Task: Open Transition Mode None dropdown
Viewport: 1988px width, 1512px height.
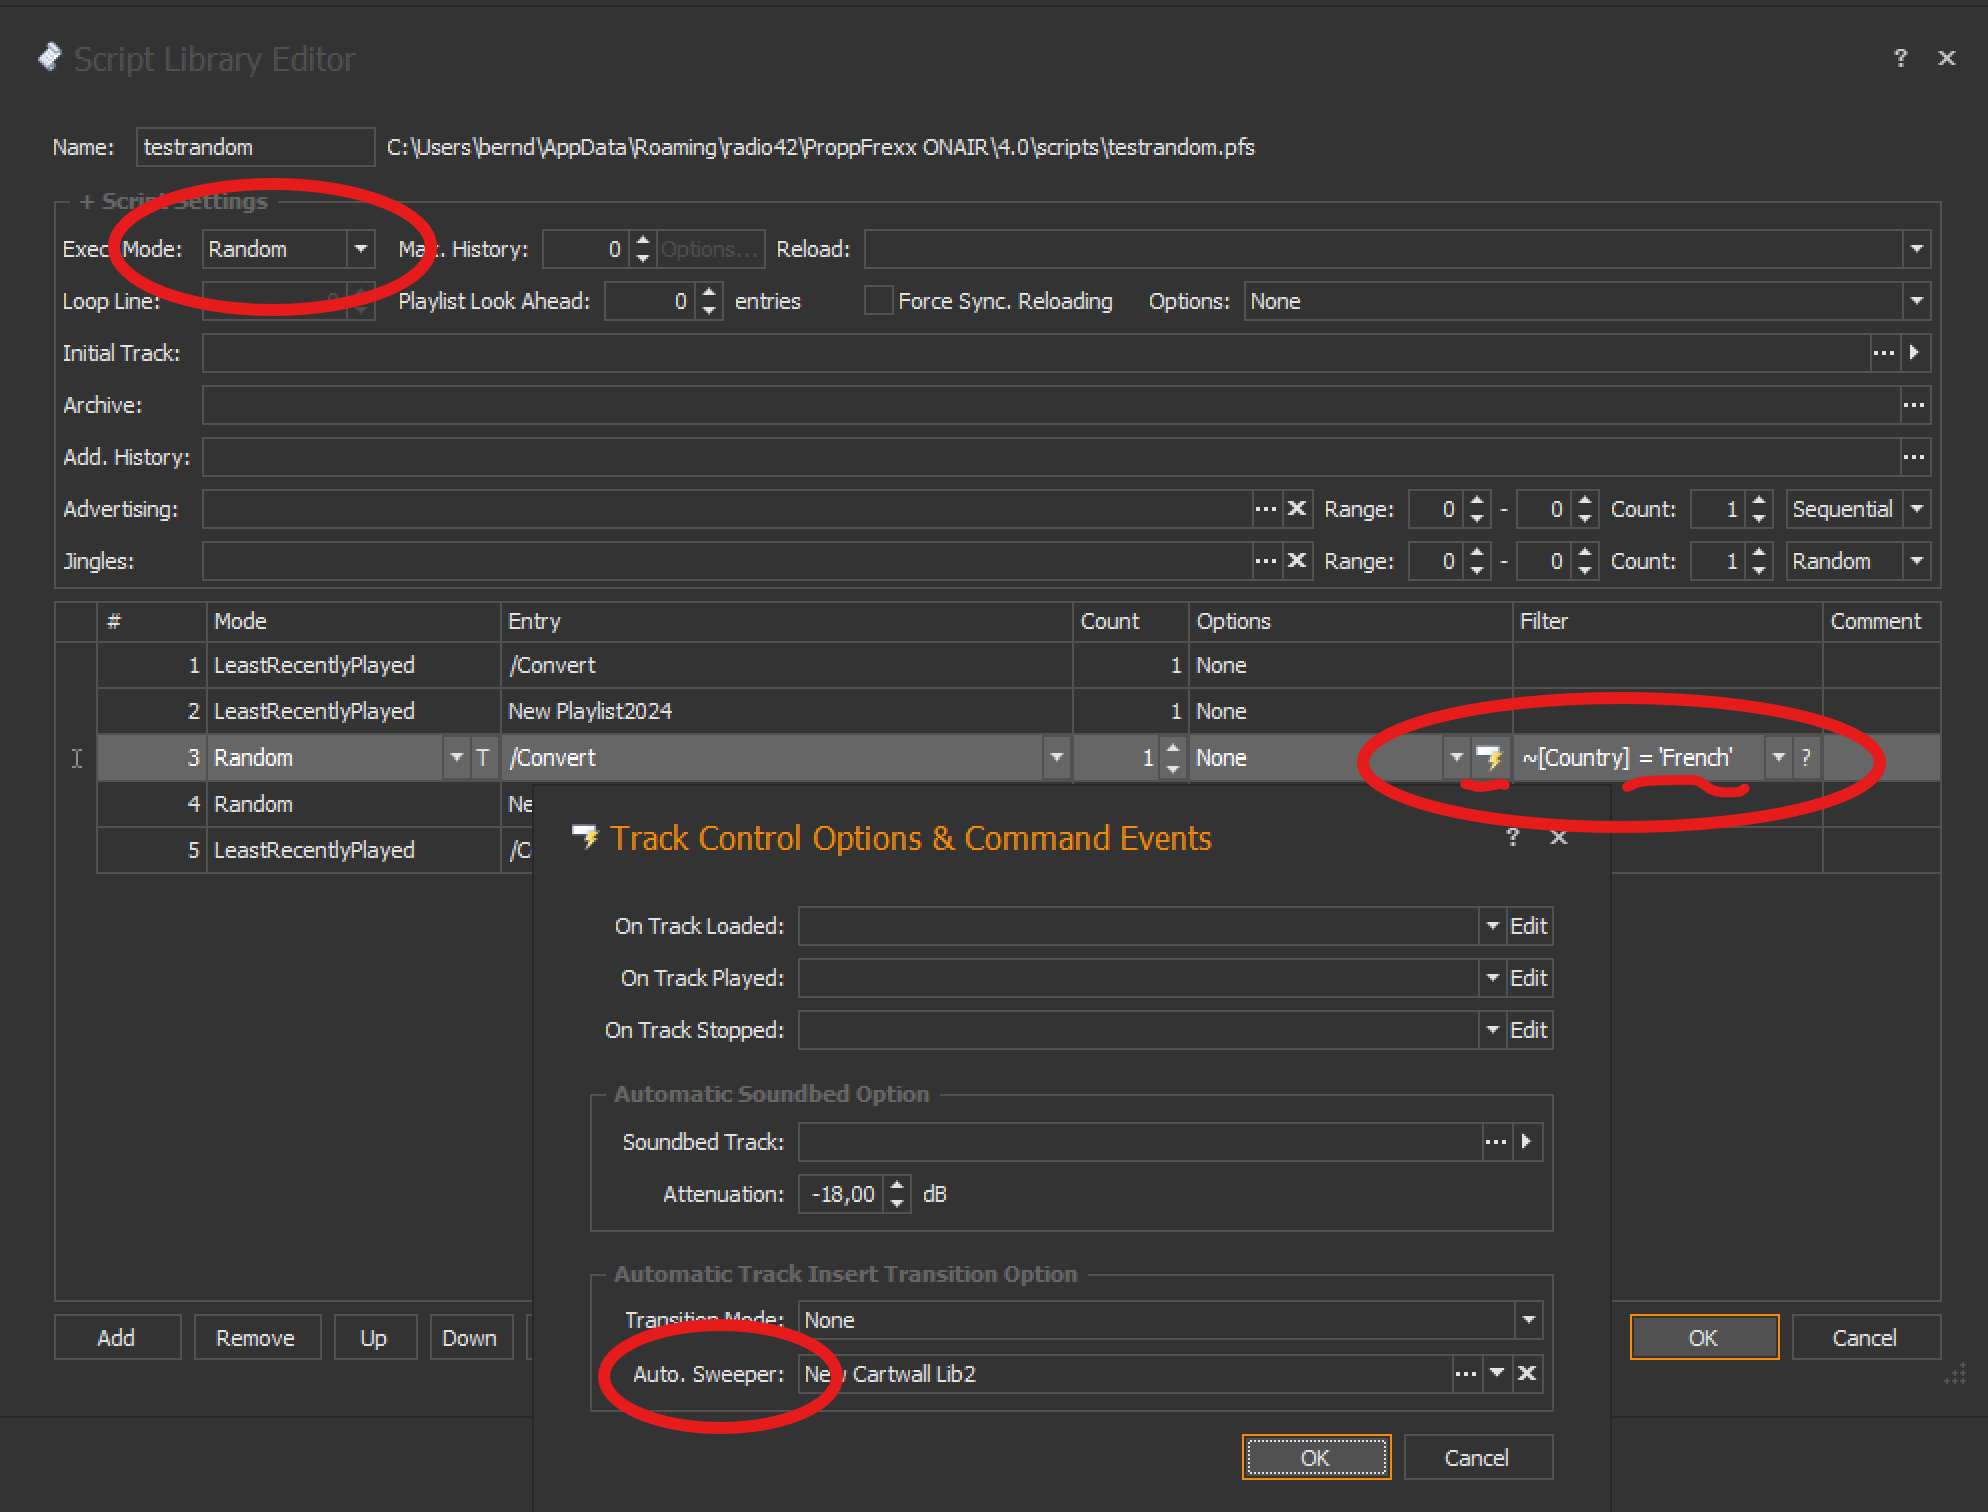Action: 1528,1320
